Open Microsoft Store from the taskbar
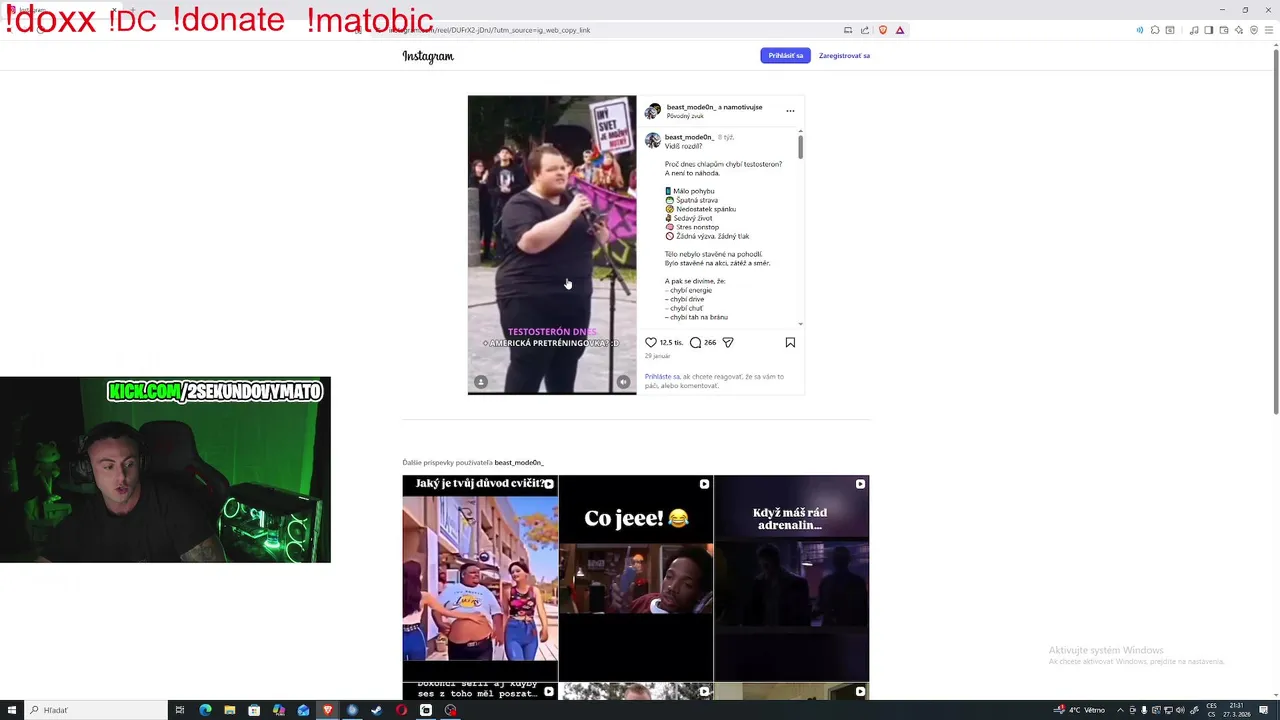Viewport: 1280px width, 720px height. [254, 710]
